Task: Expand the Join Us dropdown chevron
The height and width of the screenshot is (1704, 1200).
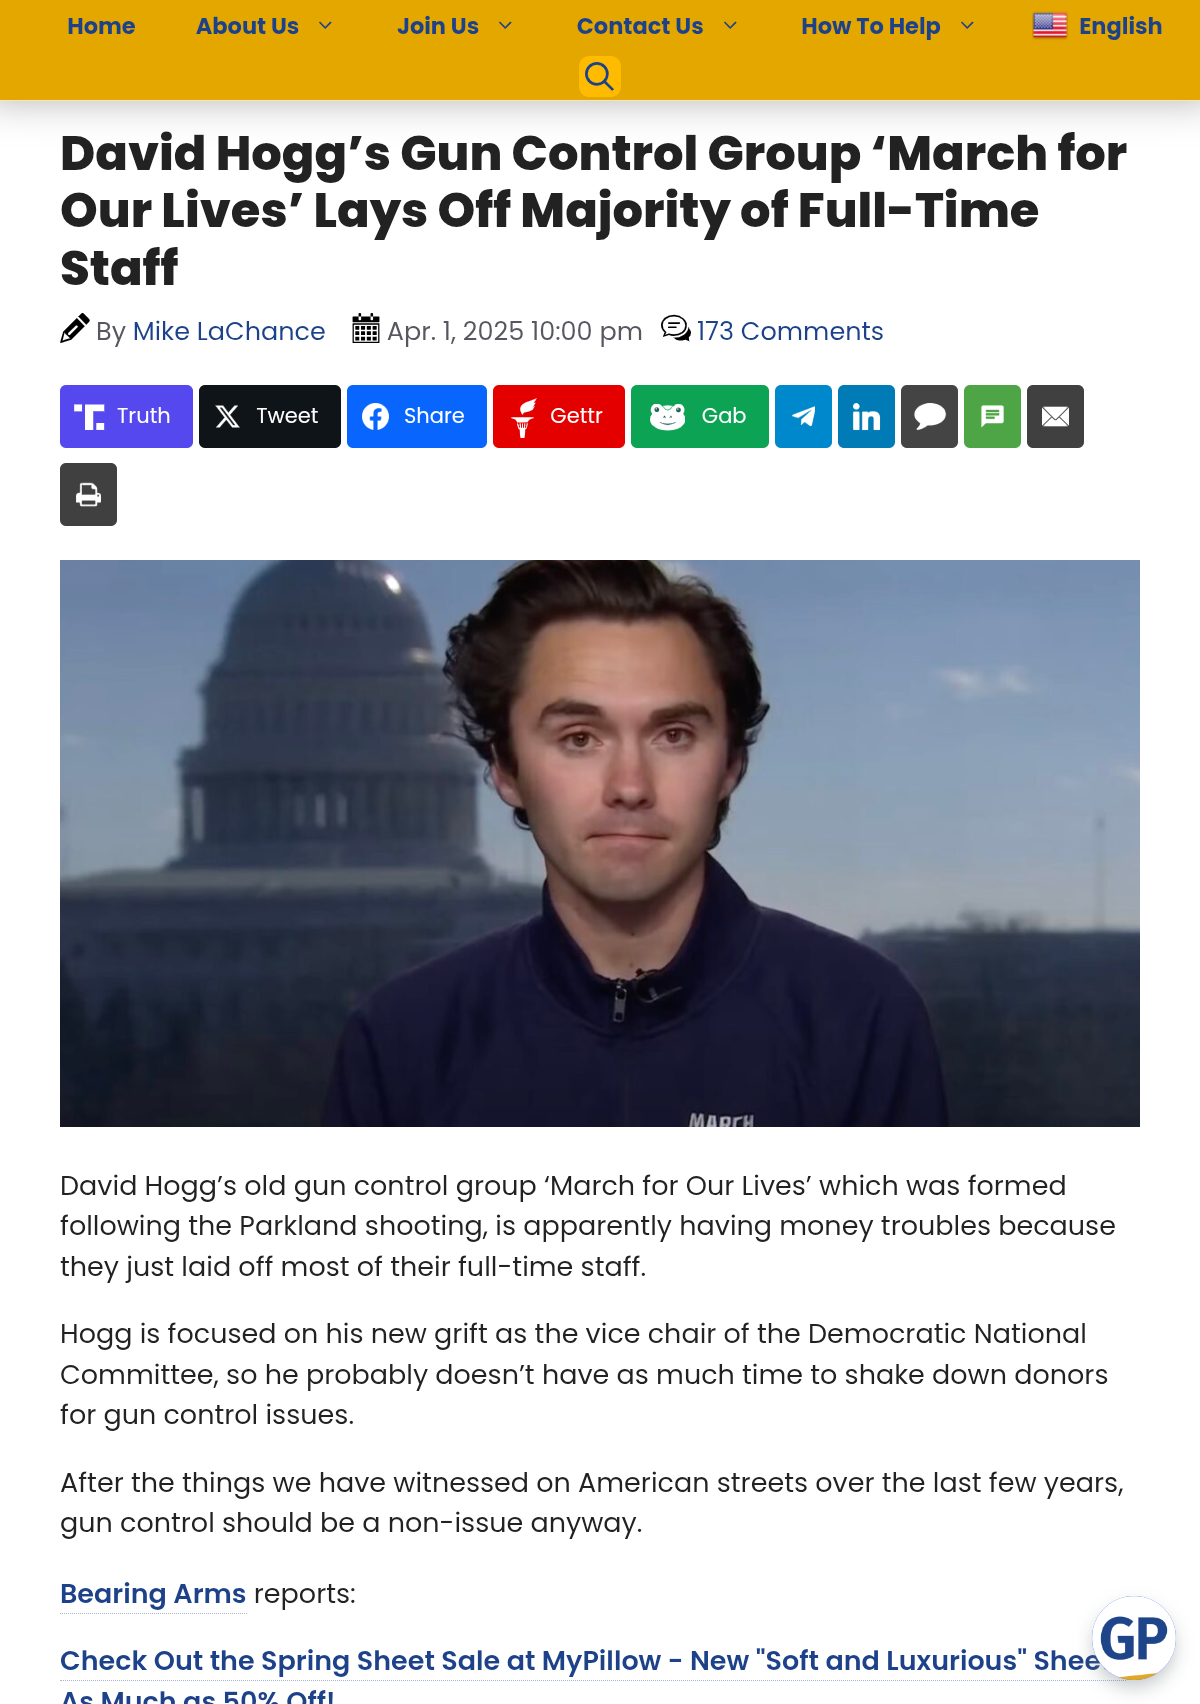Action: click(x=505, y=26)
